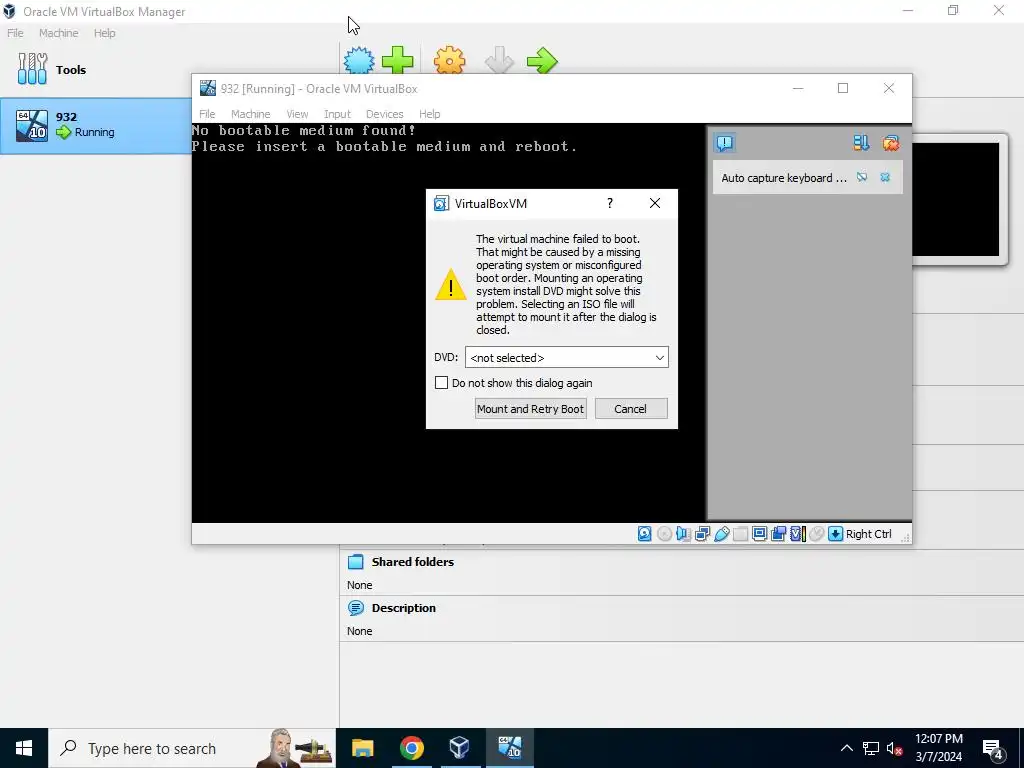Open File Explorer from the taskbar

tap(362, 748)
